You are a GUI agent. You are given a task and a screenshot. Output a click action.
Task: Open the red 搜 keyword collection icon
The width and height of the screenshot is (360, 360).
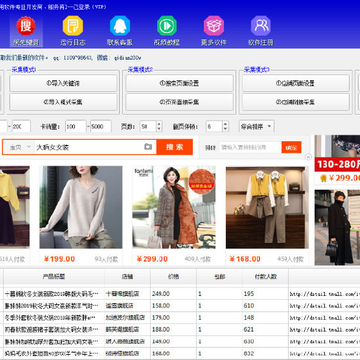26,26
